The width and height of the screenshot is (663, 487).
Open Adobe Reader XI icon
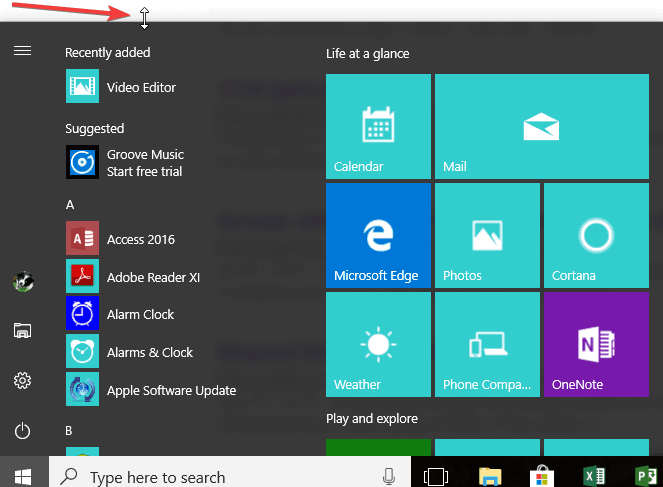tap(82, 276)
